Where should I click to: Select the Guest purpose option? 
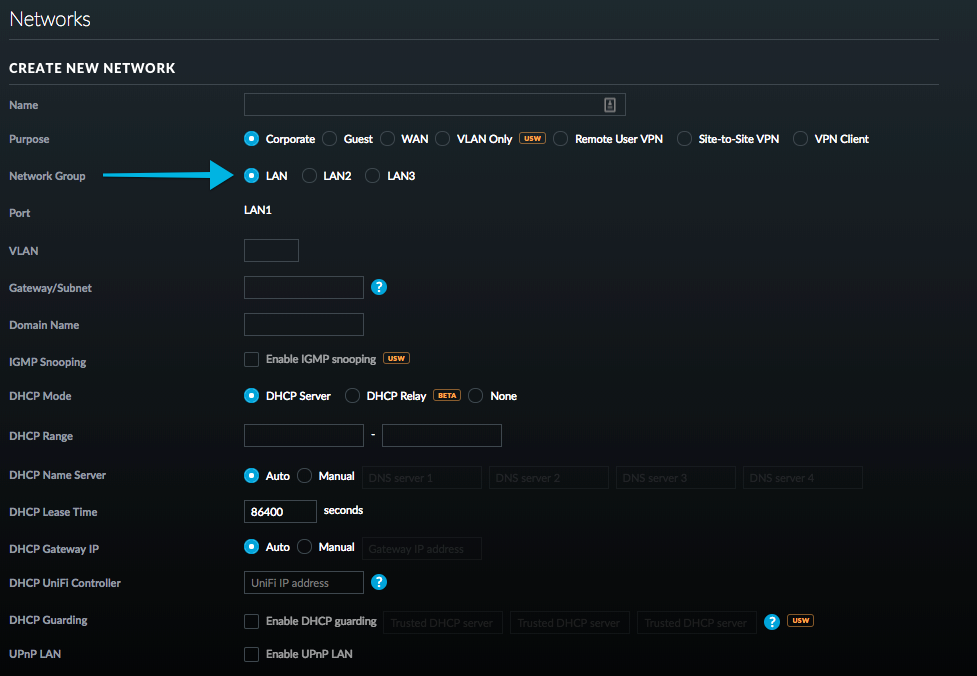point(330,139)
